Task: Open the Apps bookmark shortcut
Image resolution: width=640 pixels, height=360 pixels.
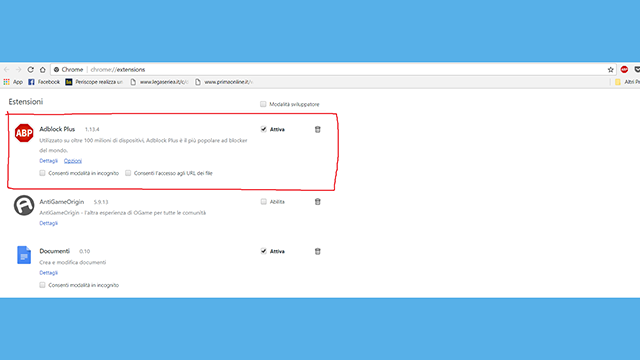Action: [x=13, y=82]
